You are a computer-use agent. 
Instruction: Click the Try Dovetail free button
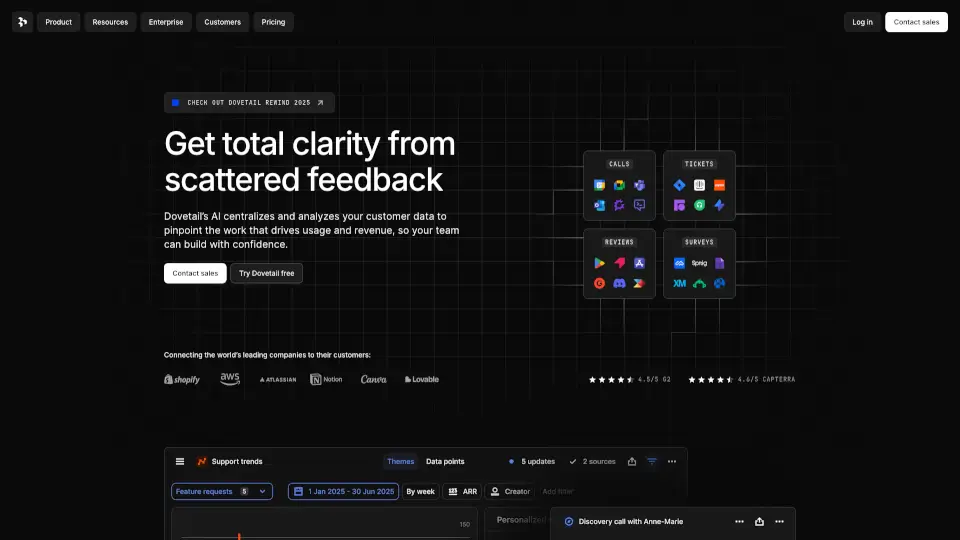pos(266,273)
